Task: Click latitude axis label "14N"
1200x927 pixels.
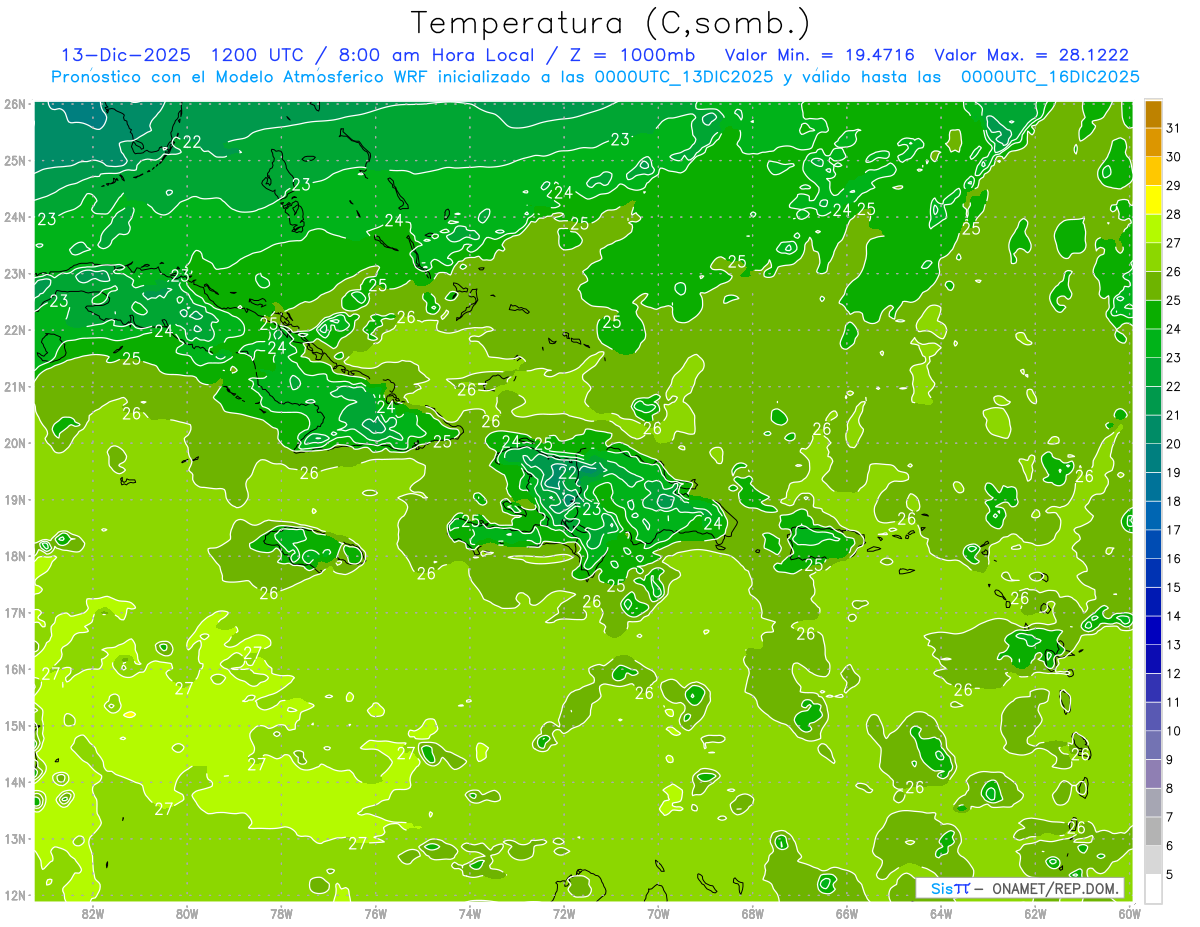Action: [14, 782]
